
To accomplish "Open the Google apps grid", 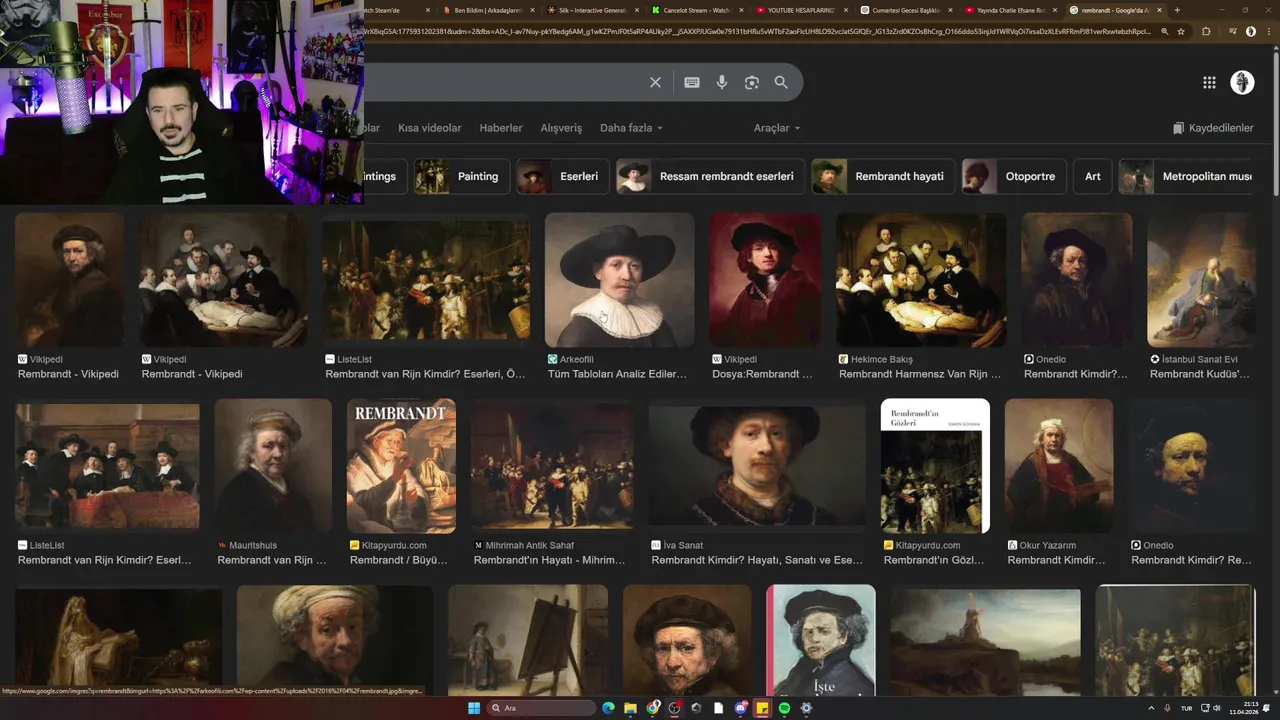I will coord(1209,83).
